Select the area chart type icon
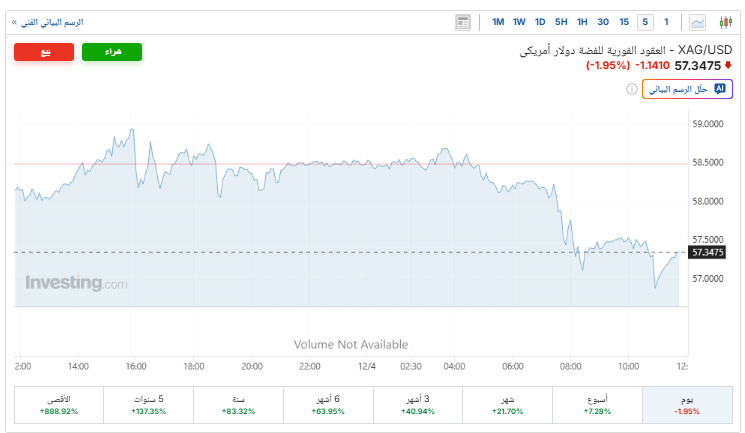This screenshot has height=433, width=745. [x=697, y=21]
